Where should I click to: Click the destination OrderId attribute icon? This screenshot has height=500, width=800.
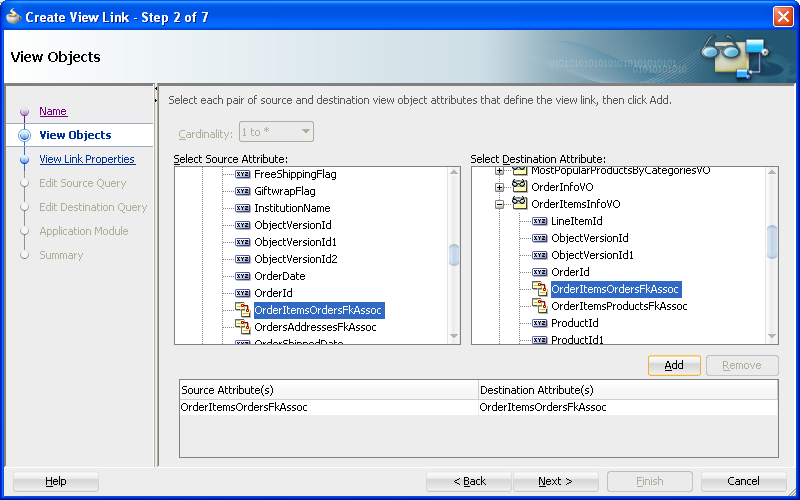pos(539,272)
